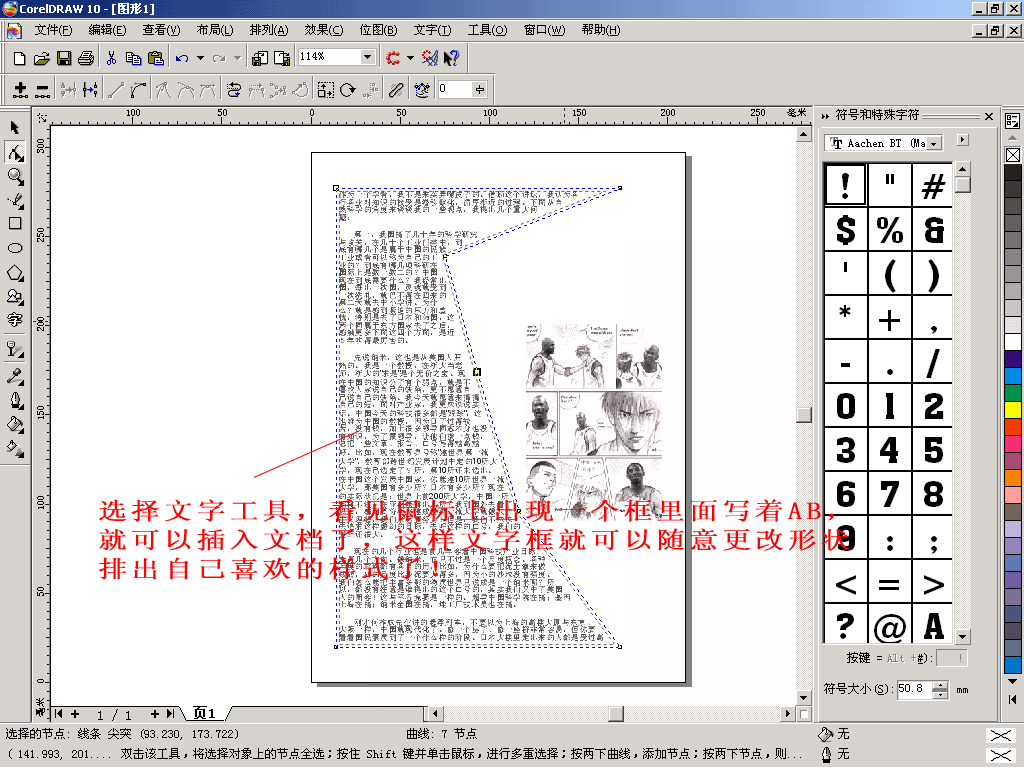Click the Save floppy disk icon
This screenshot has width=1024, height=768.
pos(64,58)
